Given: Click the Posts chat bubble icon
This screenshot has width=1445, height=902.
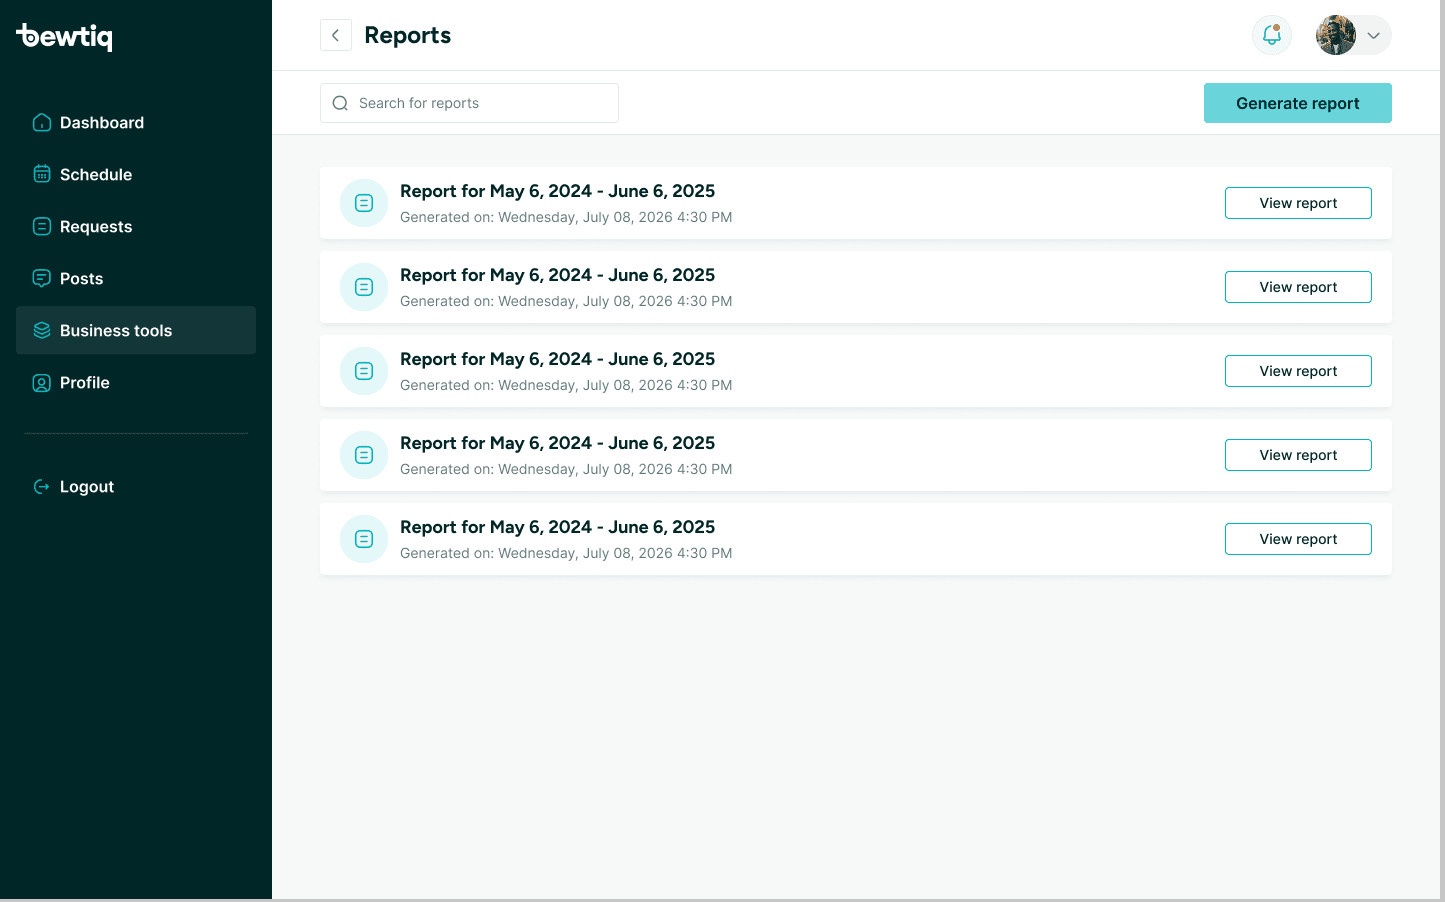Looking at the screenshot, I should [x=42, y=278].
